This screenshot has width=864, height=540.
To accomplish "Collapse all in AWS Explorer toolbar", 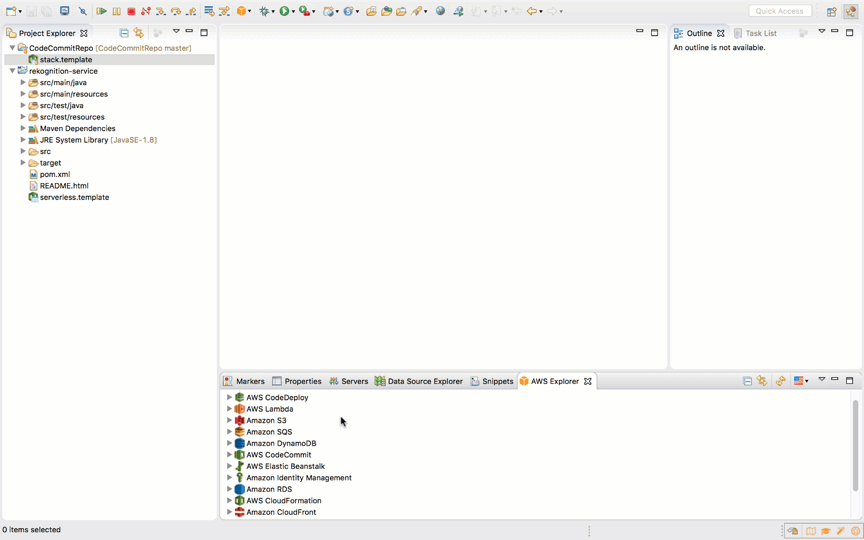I will click(x=747, y=381).
